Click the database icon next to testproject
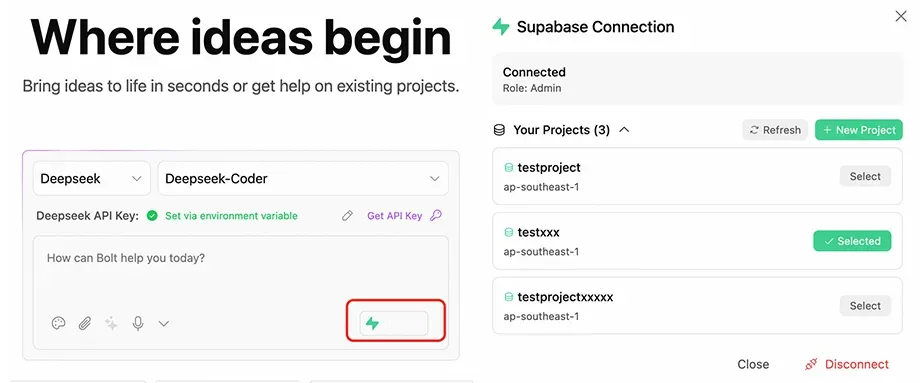The image size is (924, 383). click(509, 168)
